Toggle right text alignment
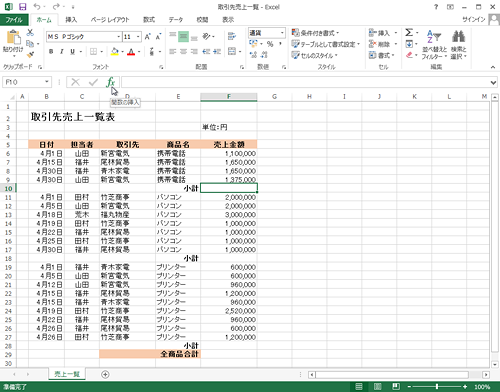Viewport: 500px width, 392px height. [x=194, y=51]
